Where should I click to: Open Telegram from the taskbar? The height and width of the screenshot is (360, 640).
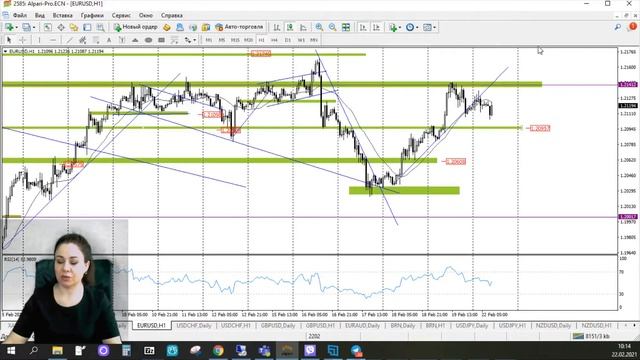(x=356, y=351)
